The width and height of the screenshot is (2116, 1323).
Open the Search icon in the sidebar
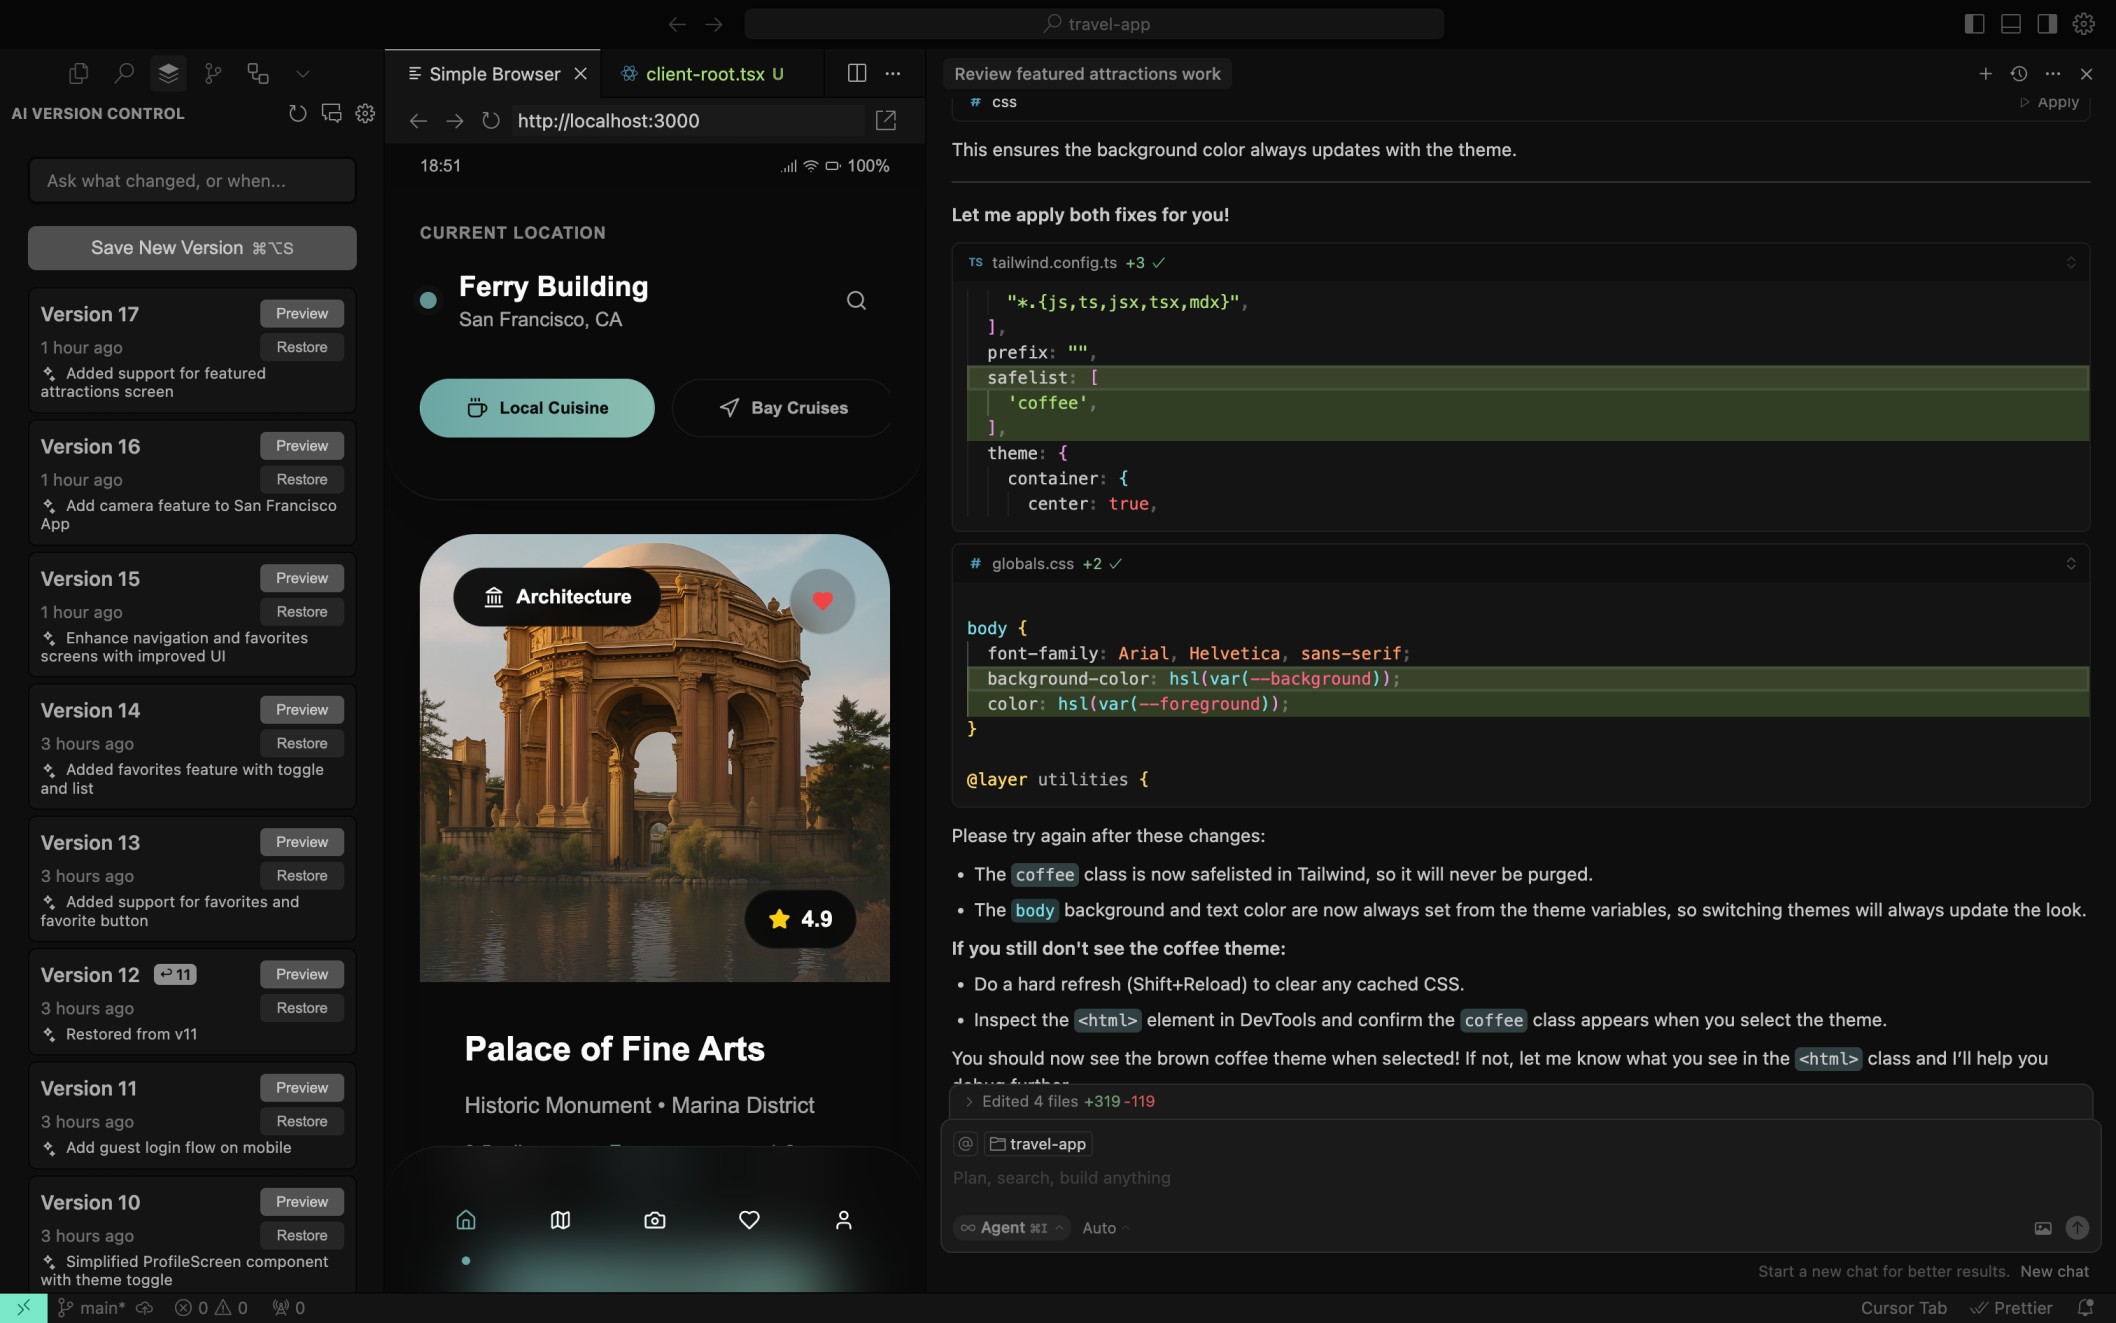pos(124,73)
